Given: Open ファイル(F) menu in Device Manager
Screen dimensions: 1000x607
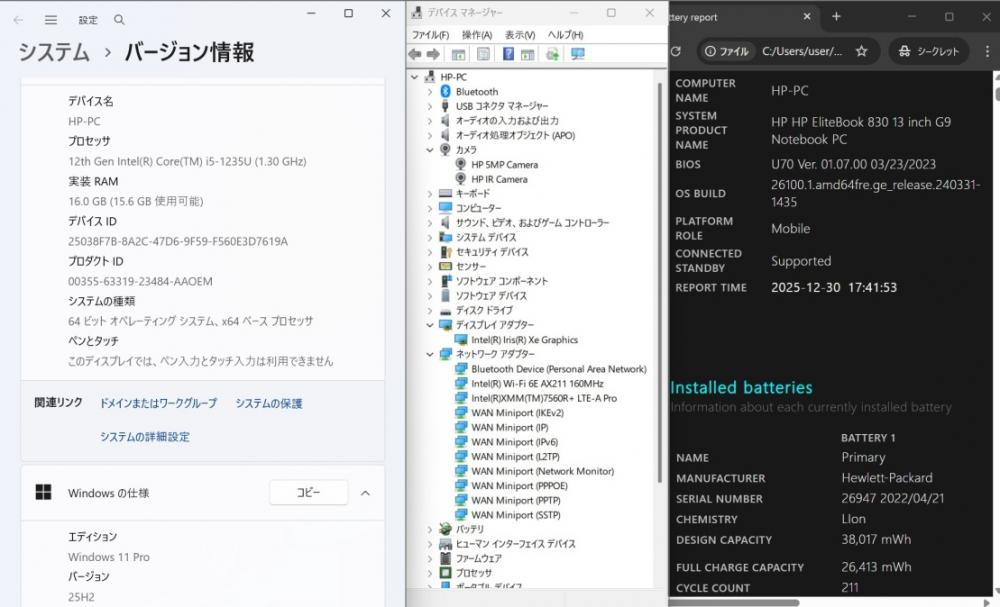Looking at the screenshot, I should coord(430,34).
